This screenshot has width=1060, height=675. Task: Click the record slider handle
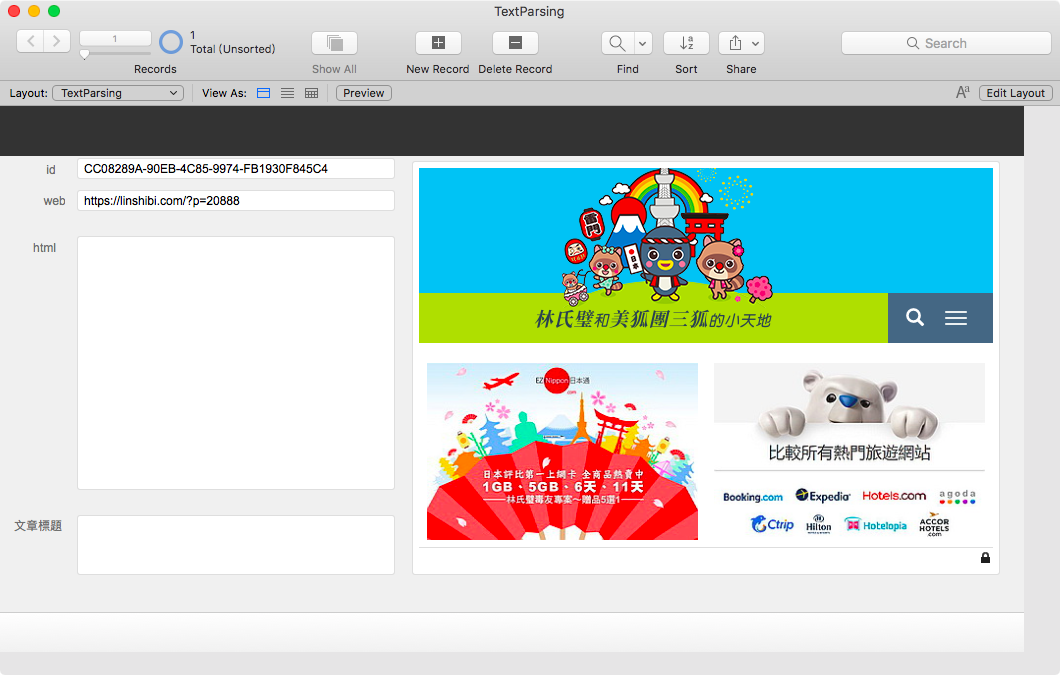pyautogui.click(x=85, y=55)
